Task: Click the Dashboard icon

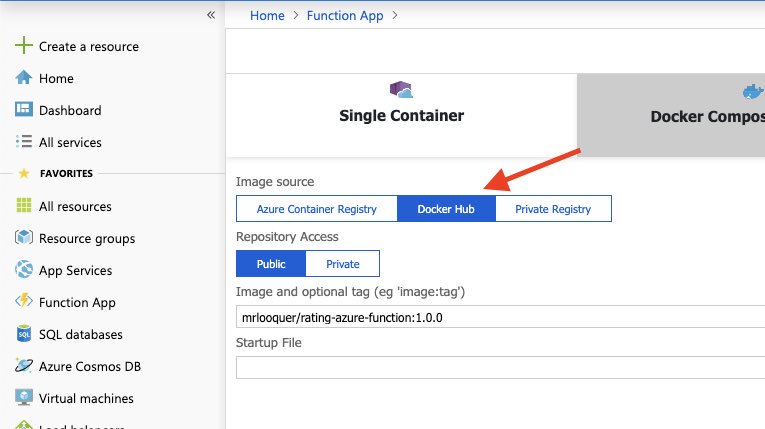Action: [23, 109]
